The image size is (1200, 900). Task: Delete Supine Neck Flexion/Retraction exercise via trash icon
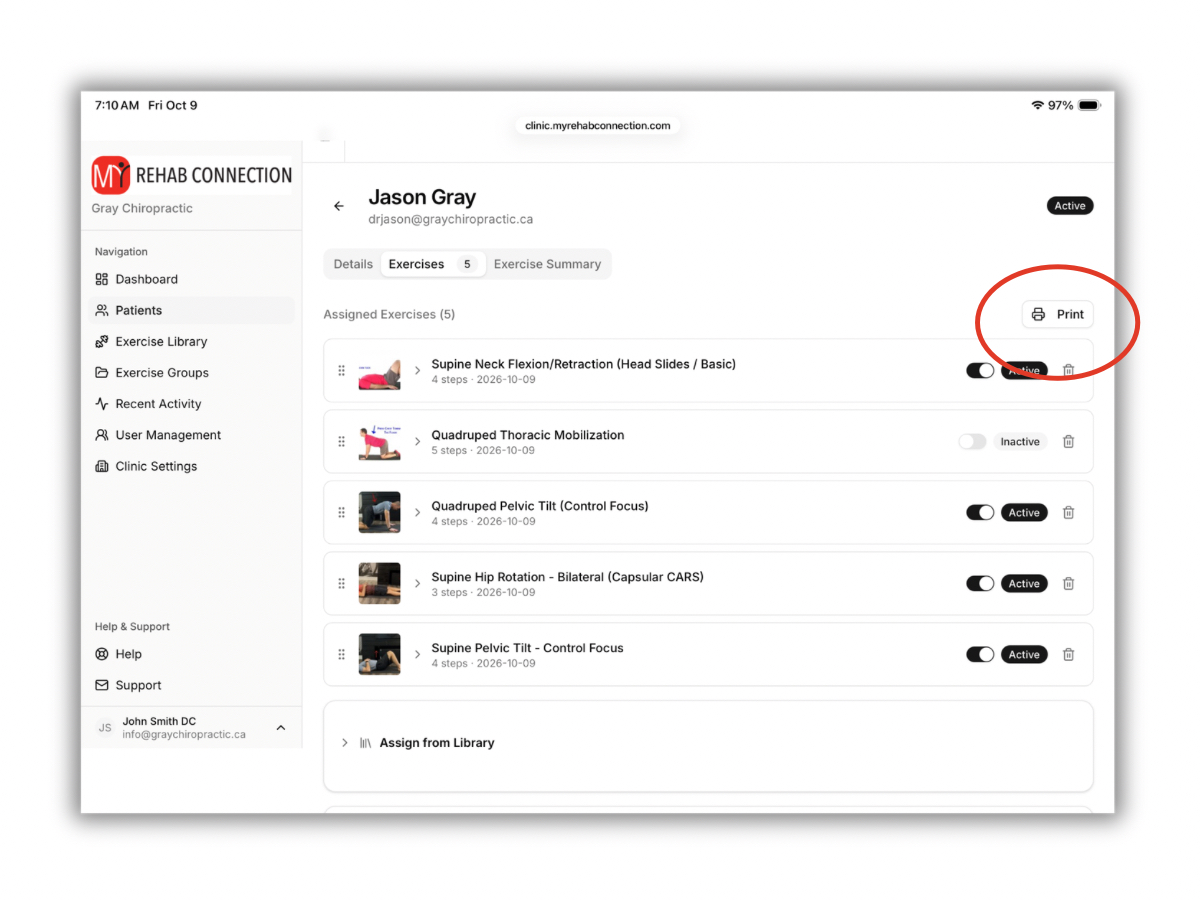click(x=1068, y=370)
